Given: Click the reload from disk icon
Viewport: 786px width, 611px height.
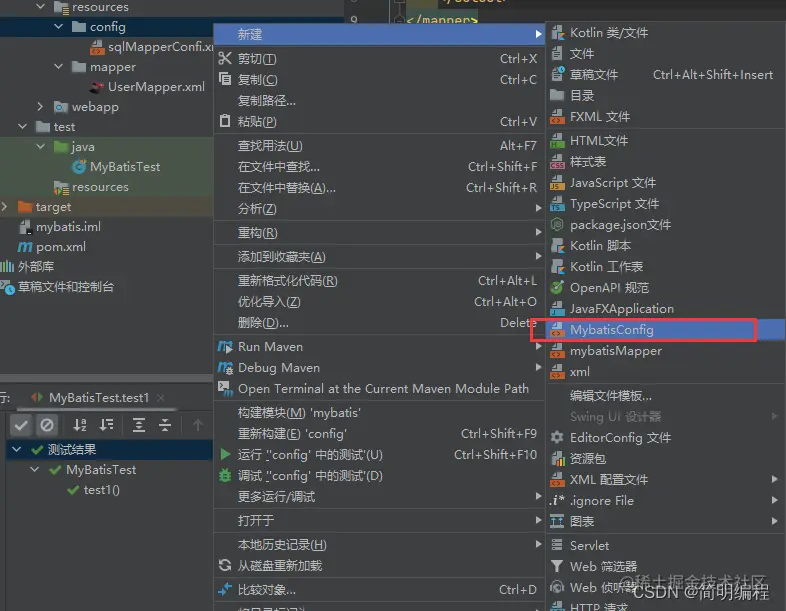Looking at the screenshot, I should point(225,565).
